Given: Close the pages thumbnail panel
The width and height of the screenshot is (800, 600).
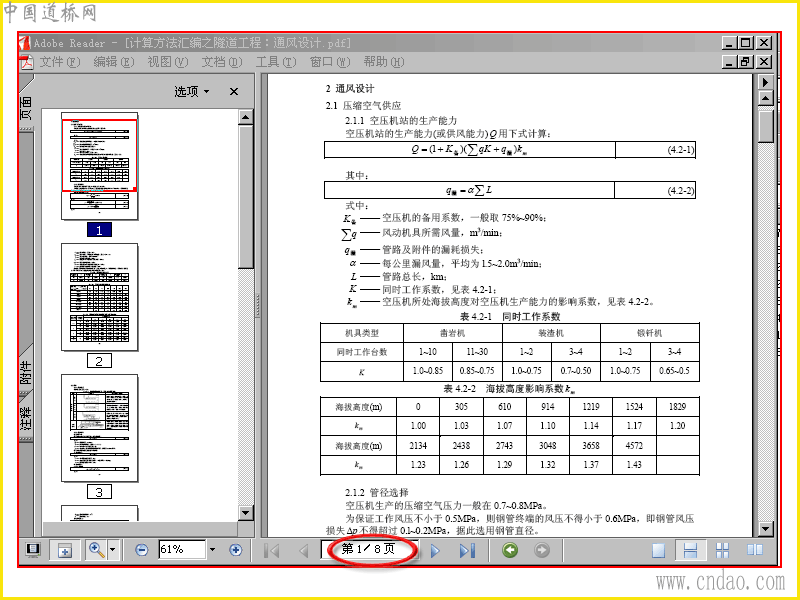Looking at the screenshot, I should 234,91.
